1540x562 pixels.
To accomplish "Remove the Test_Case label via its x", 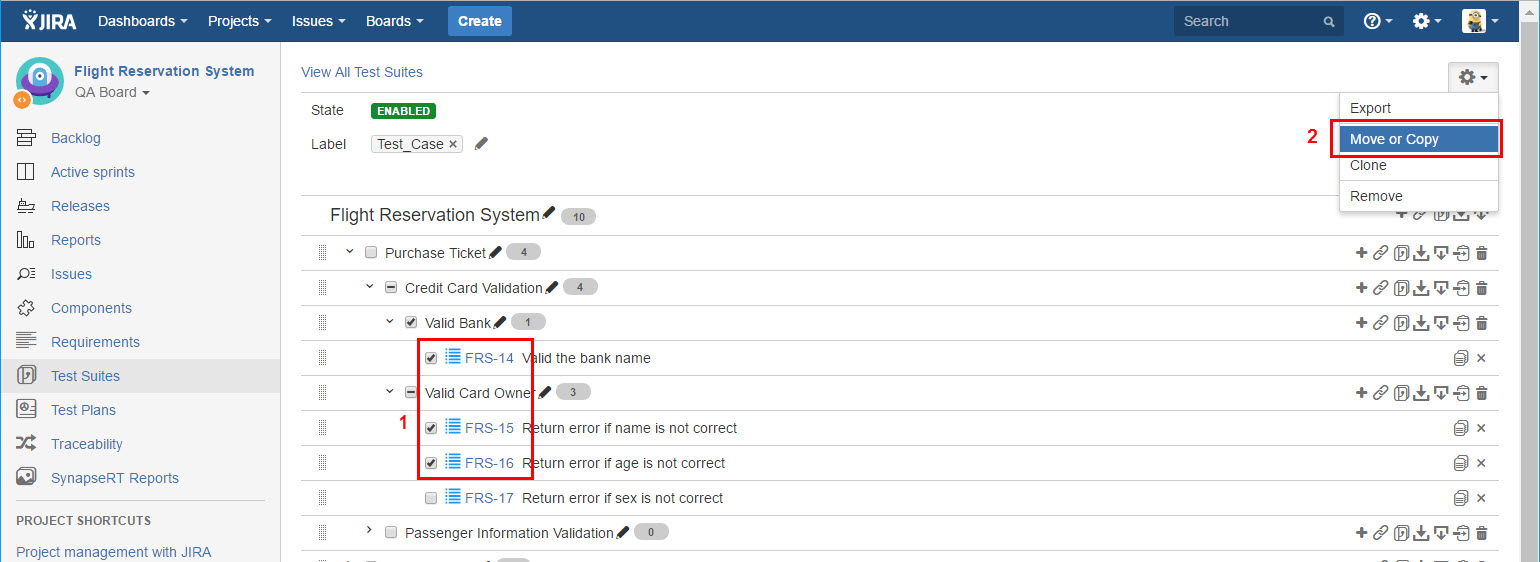I will 453,144.
